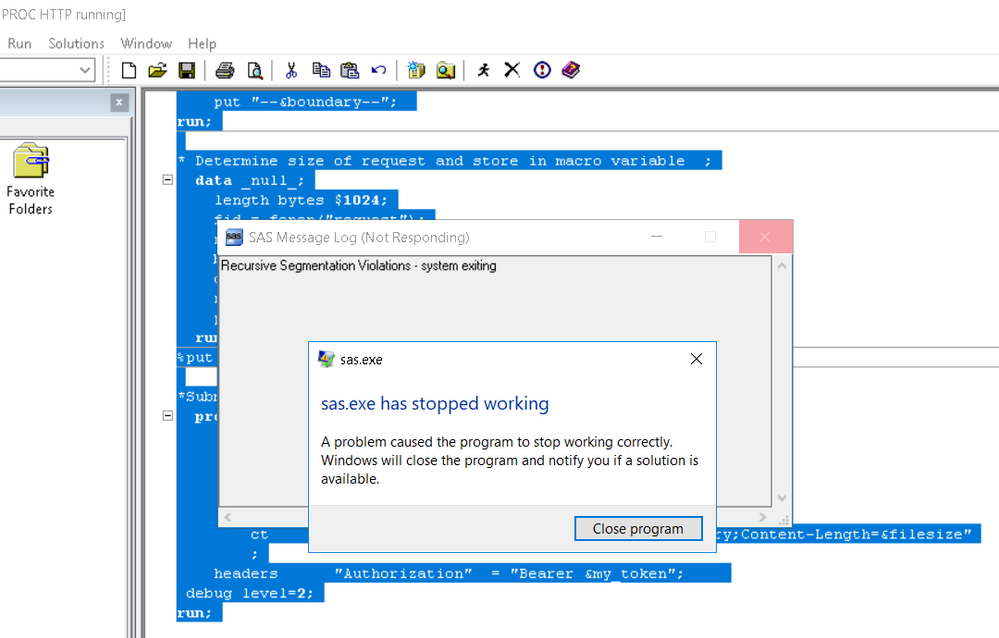
Task: Click the 'length bytes $1024;' code line
Action: click(301, 200)
